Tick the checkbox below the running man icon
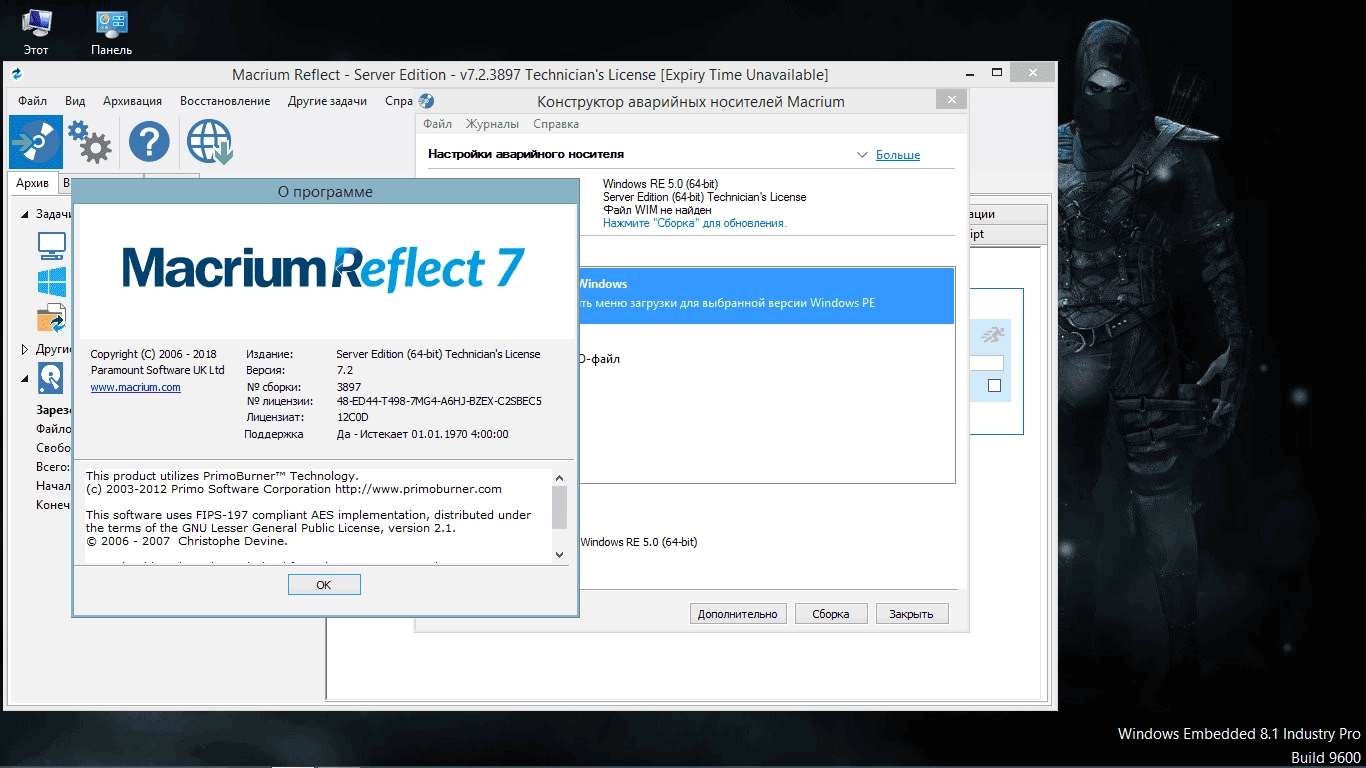 tap(994, 386)
